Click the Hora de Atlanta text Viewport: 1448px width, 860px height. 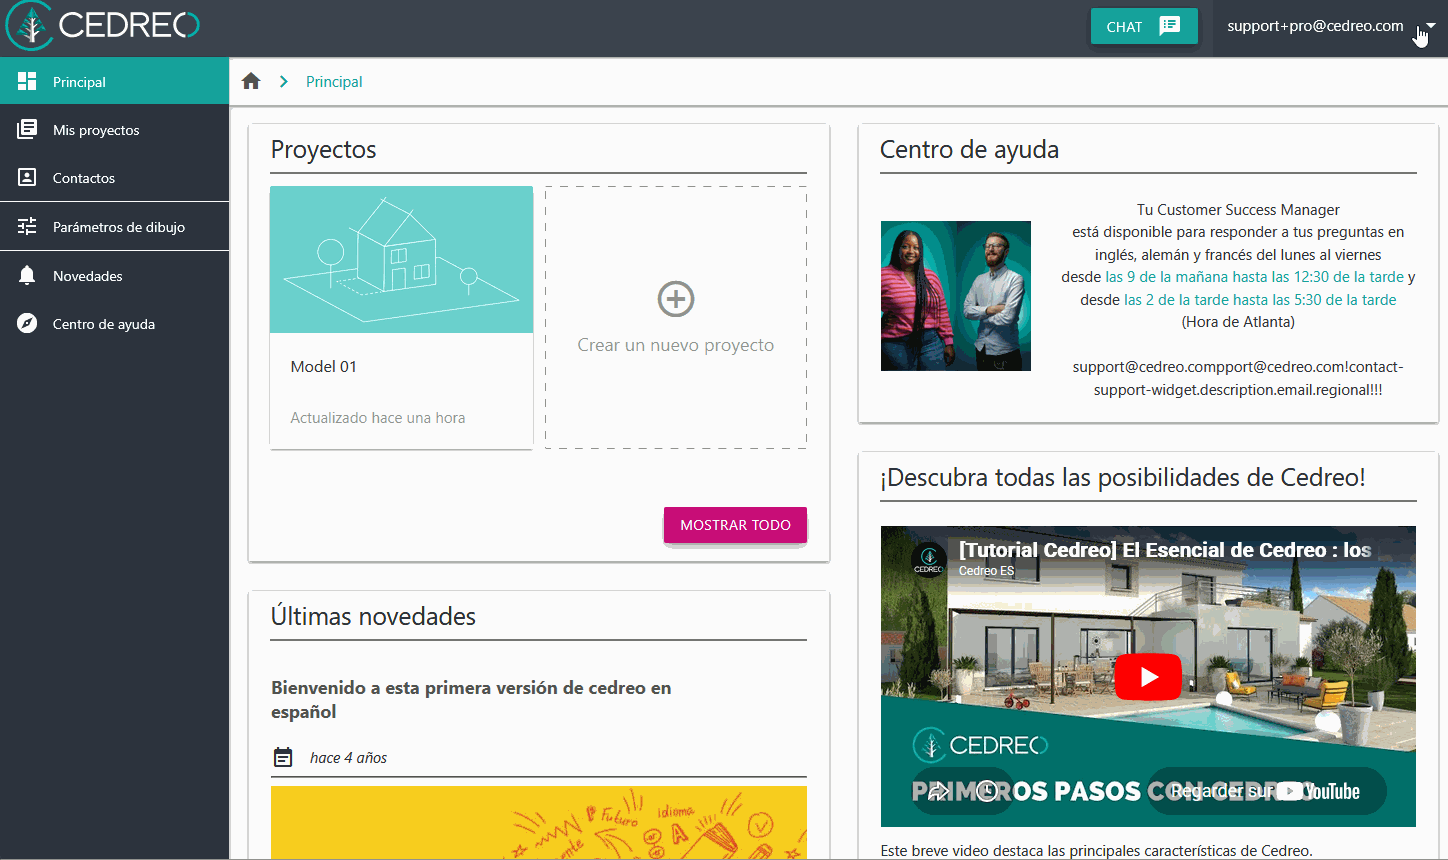1238,322
